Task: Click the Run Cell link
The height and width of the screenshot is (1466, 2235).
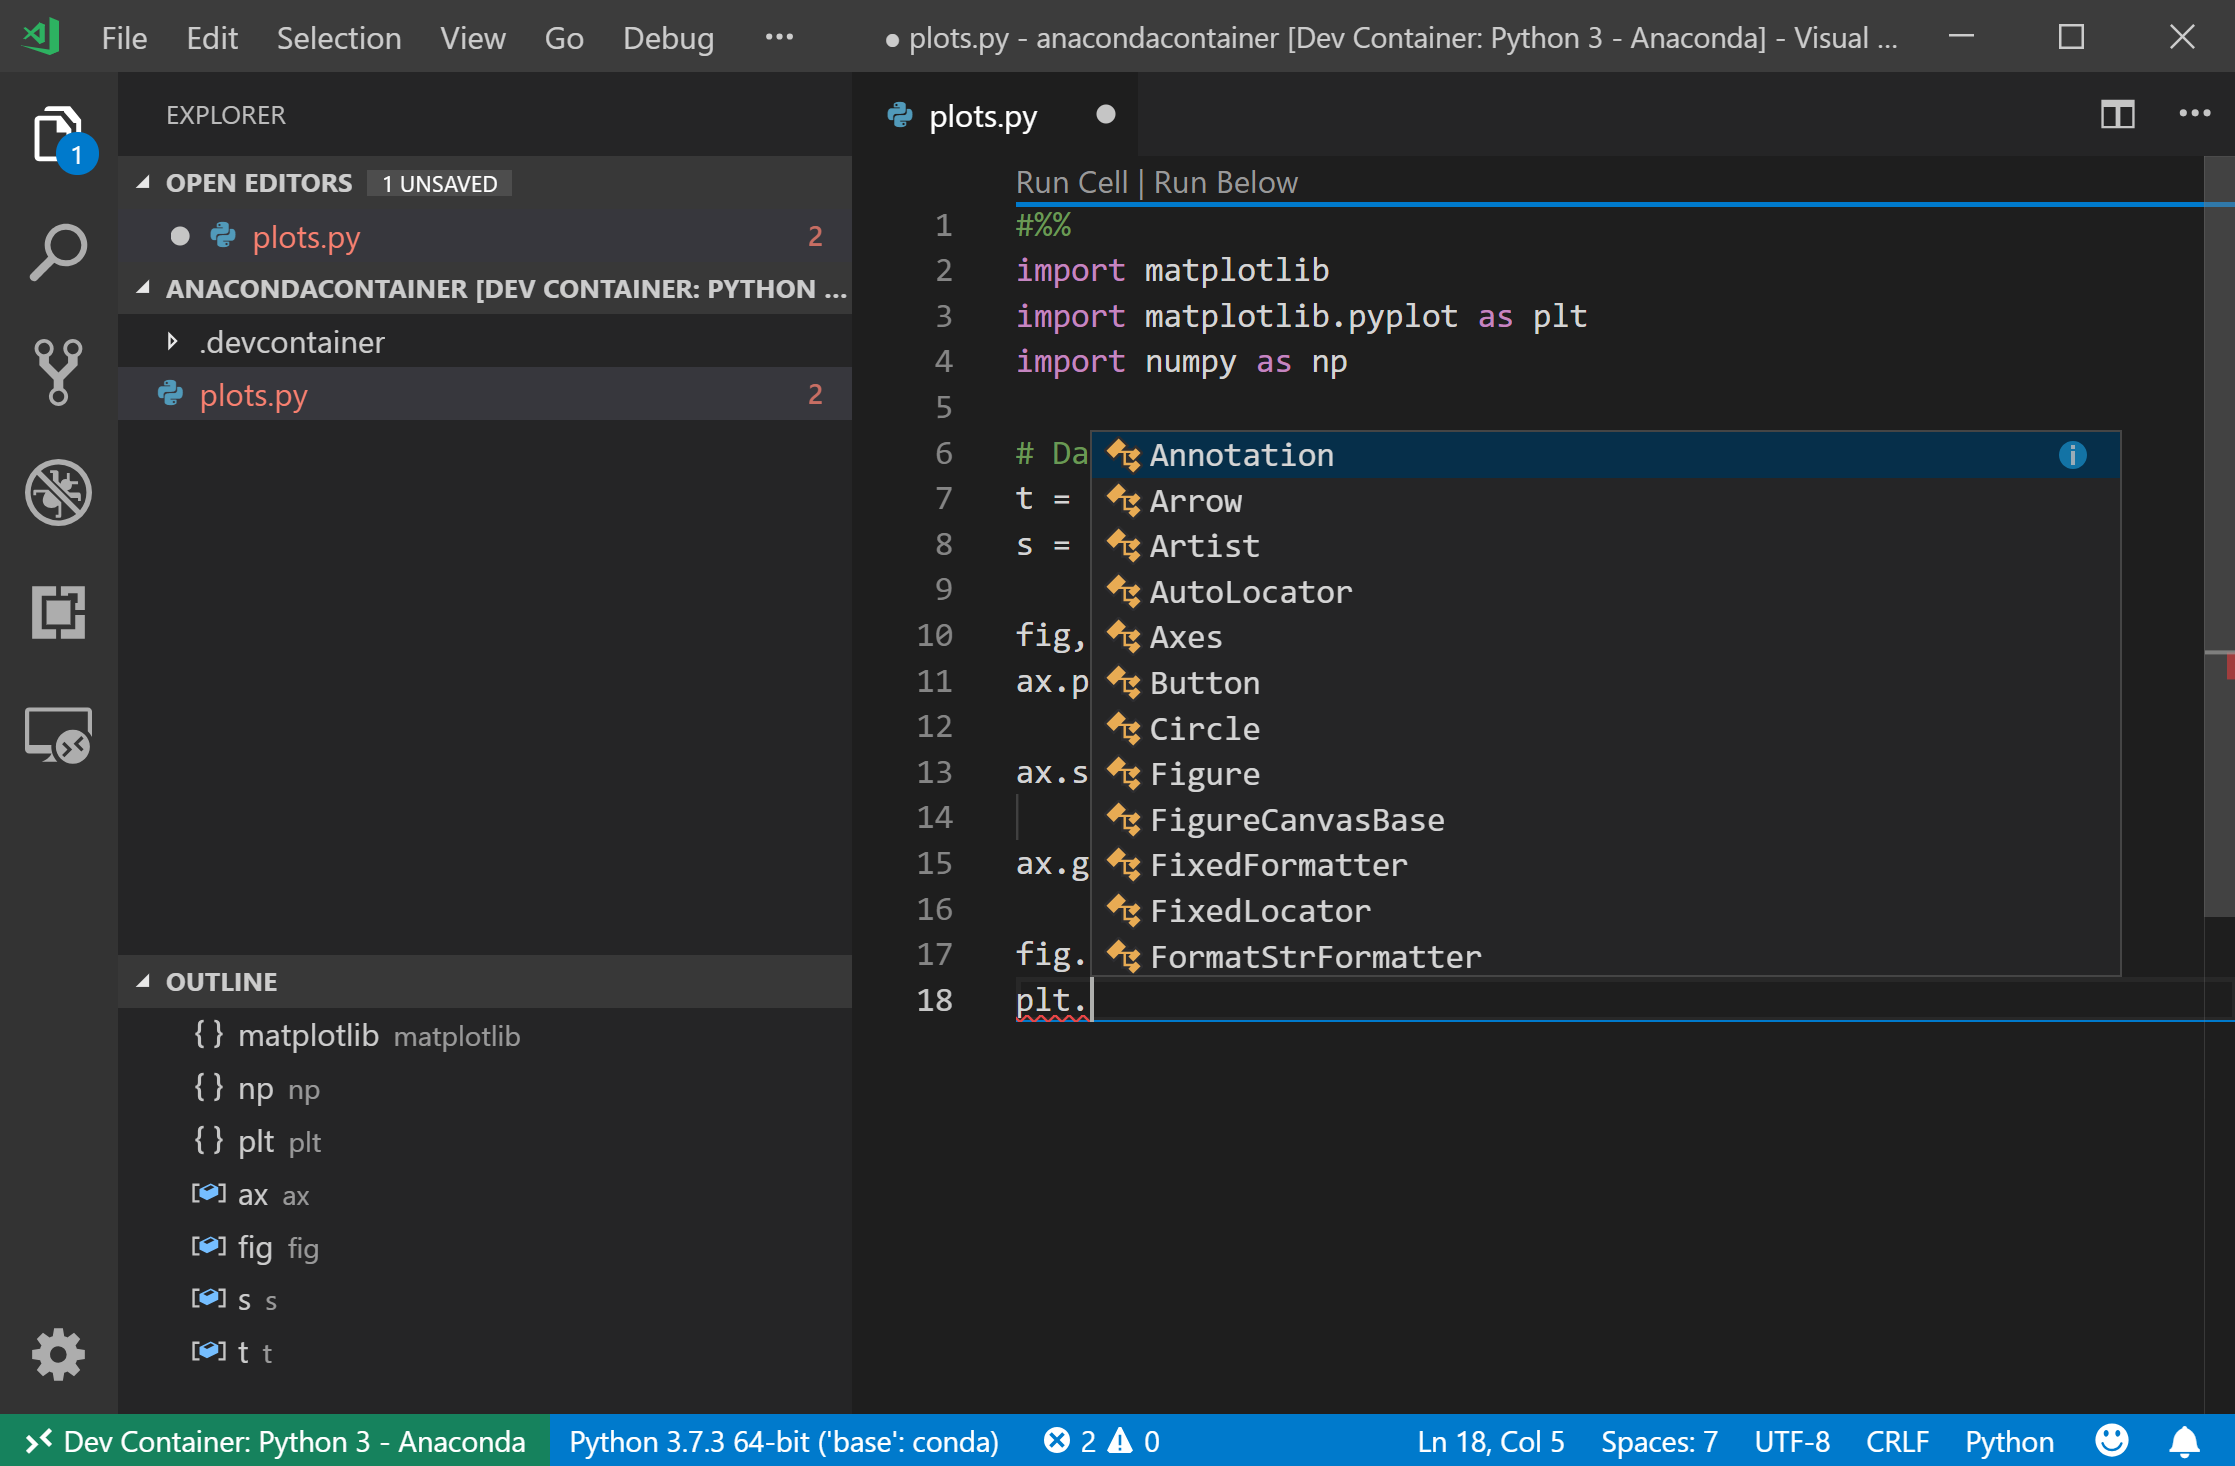Action: [x=1071, y=183]
